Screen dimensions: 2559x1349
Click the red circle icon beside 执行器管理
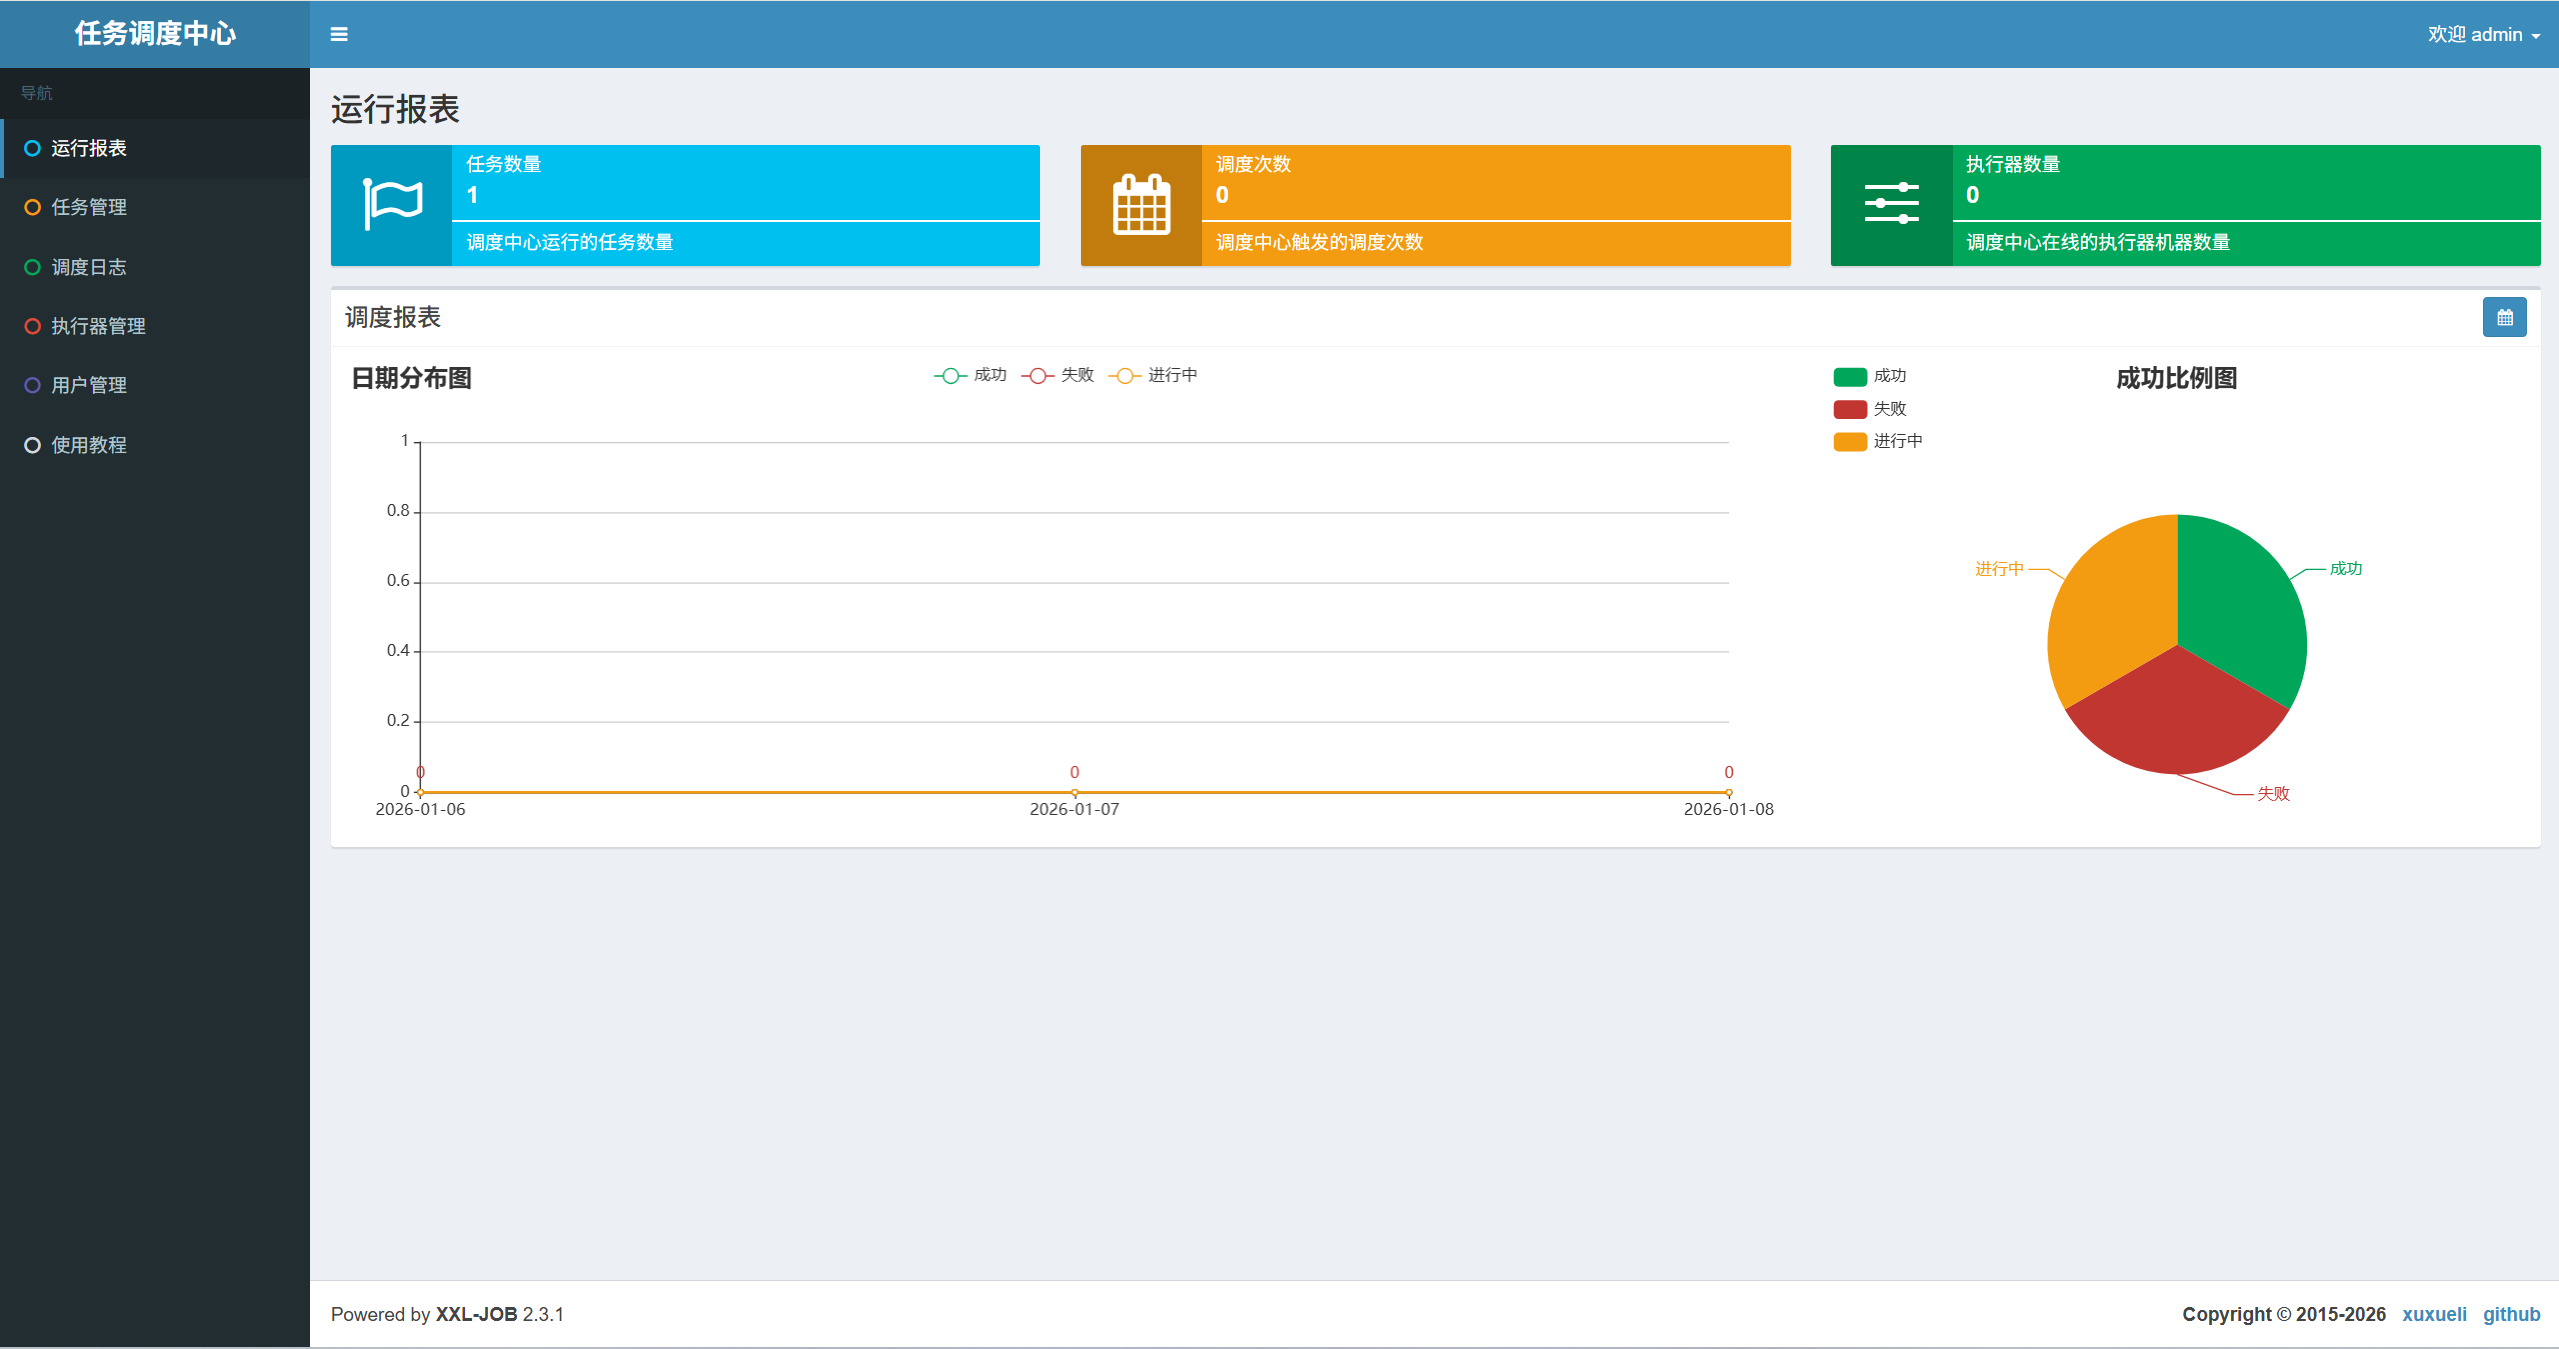click(32, 326)
